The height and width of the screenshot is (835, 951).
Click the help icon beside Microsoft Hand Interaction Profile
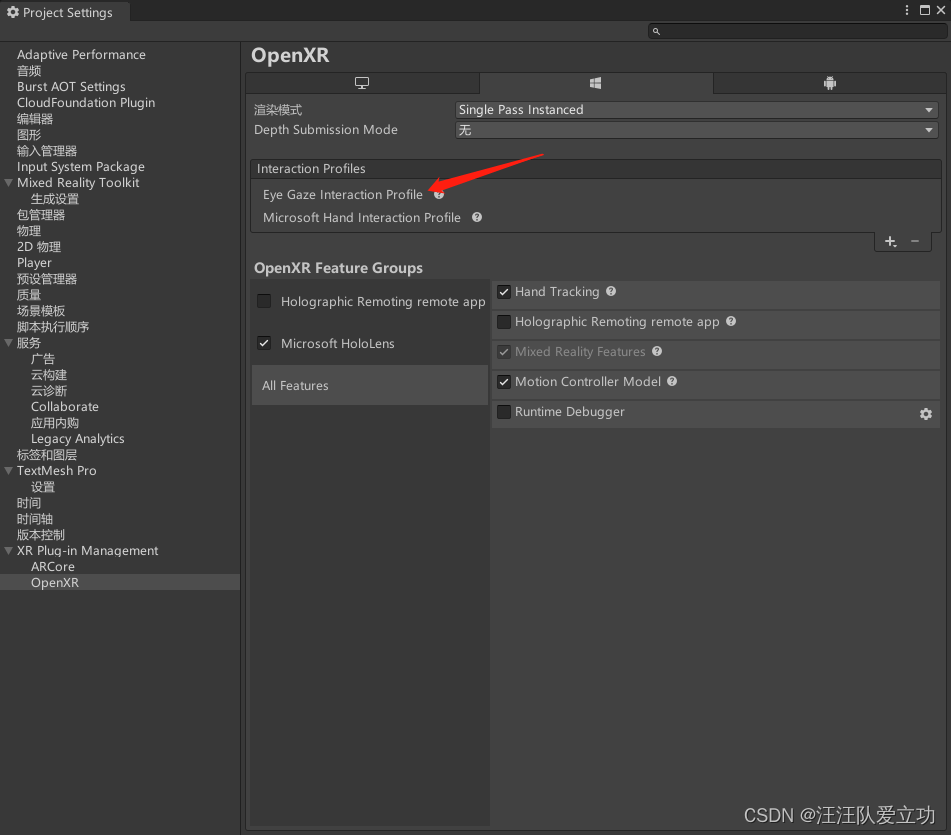pyautogui.click(x=477, y=217)
